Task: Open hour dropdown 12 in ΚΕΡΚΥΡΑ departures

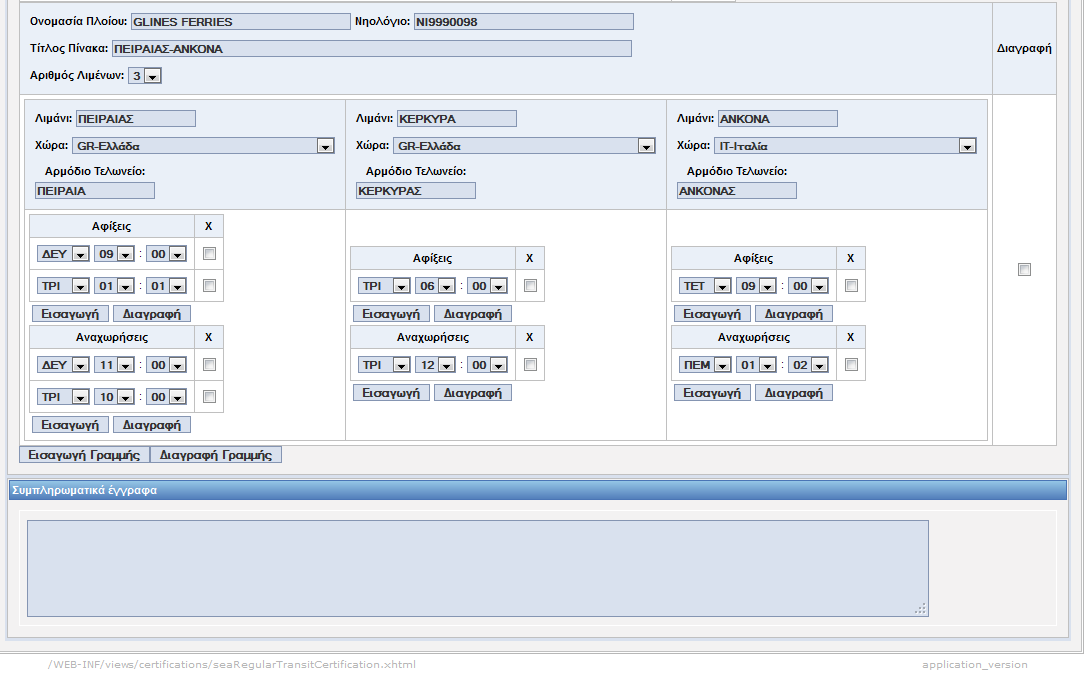Action: click(436, 365)
